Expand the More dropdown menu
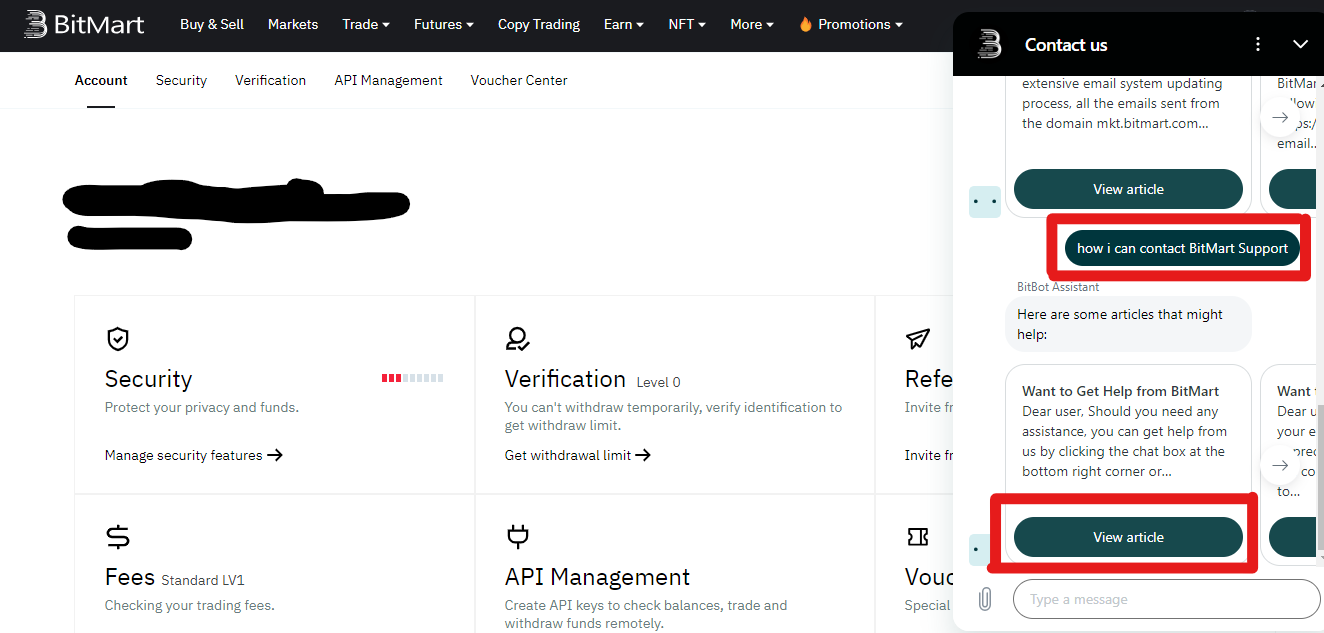Viewport: 1324px width, 633px height. [x=752, y=24]
